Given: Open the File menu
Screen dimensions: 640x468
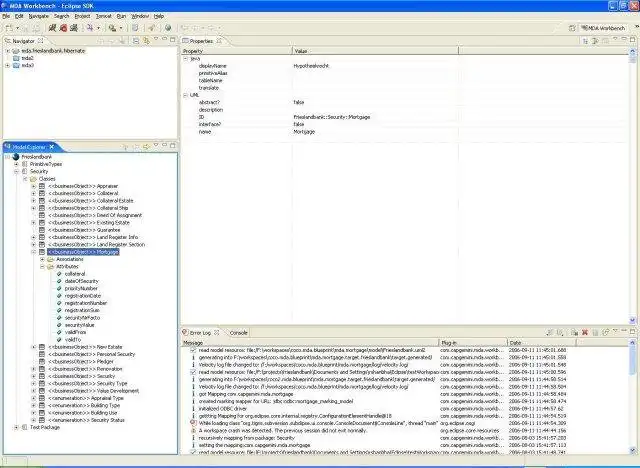Looking at the screenshot, I should click(6, 16).
